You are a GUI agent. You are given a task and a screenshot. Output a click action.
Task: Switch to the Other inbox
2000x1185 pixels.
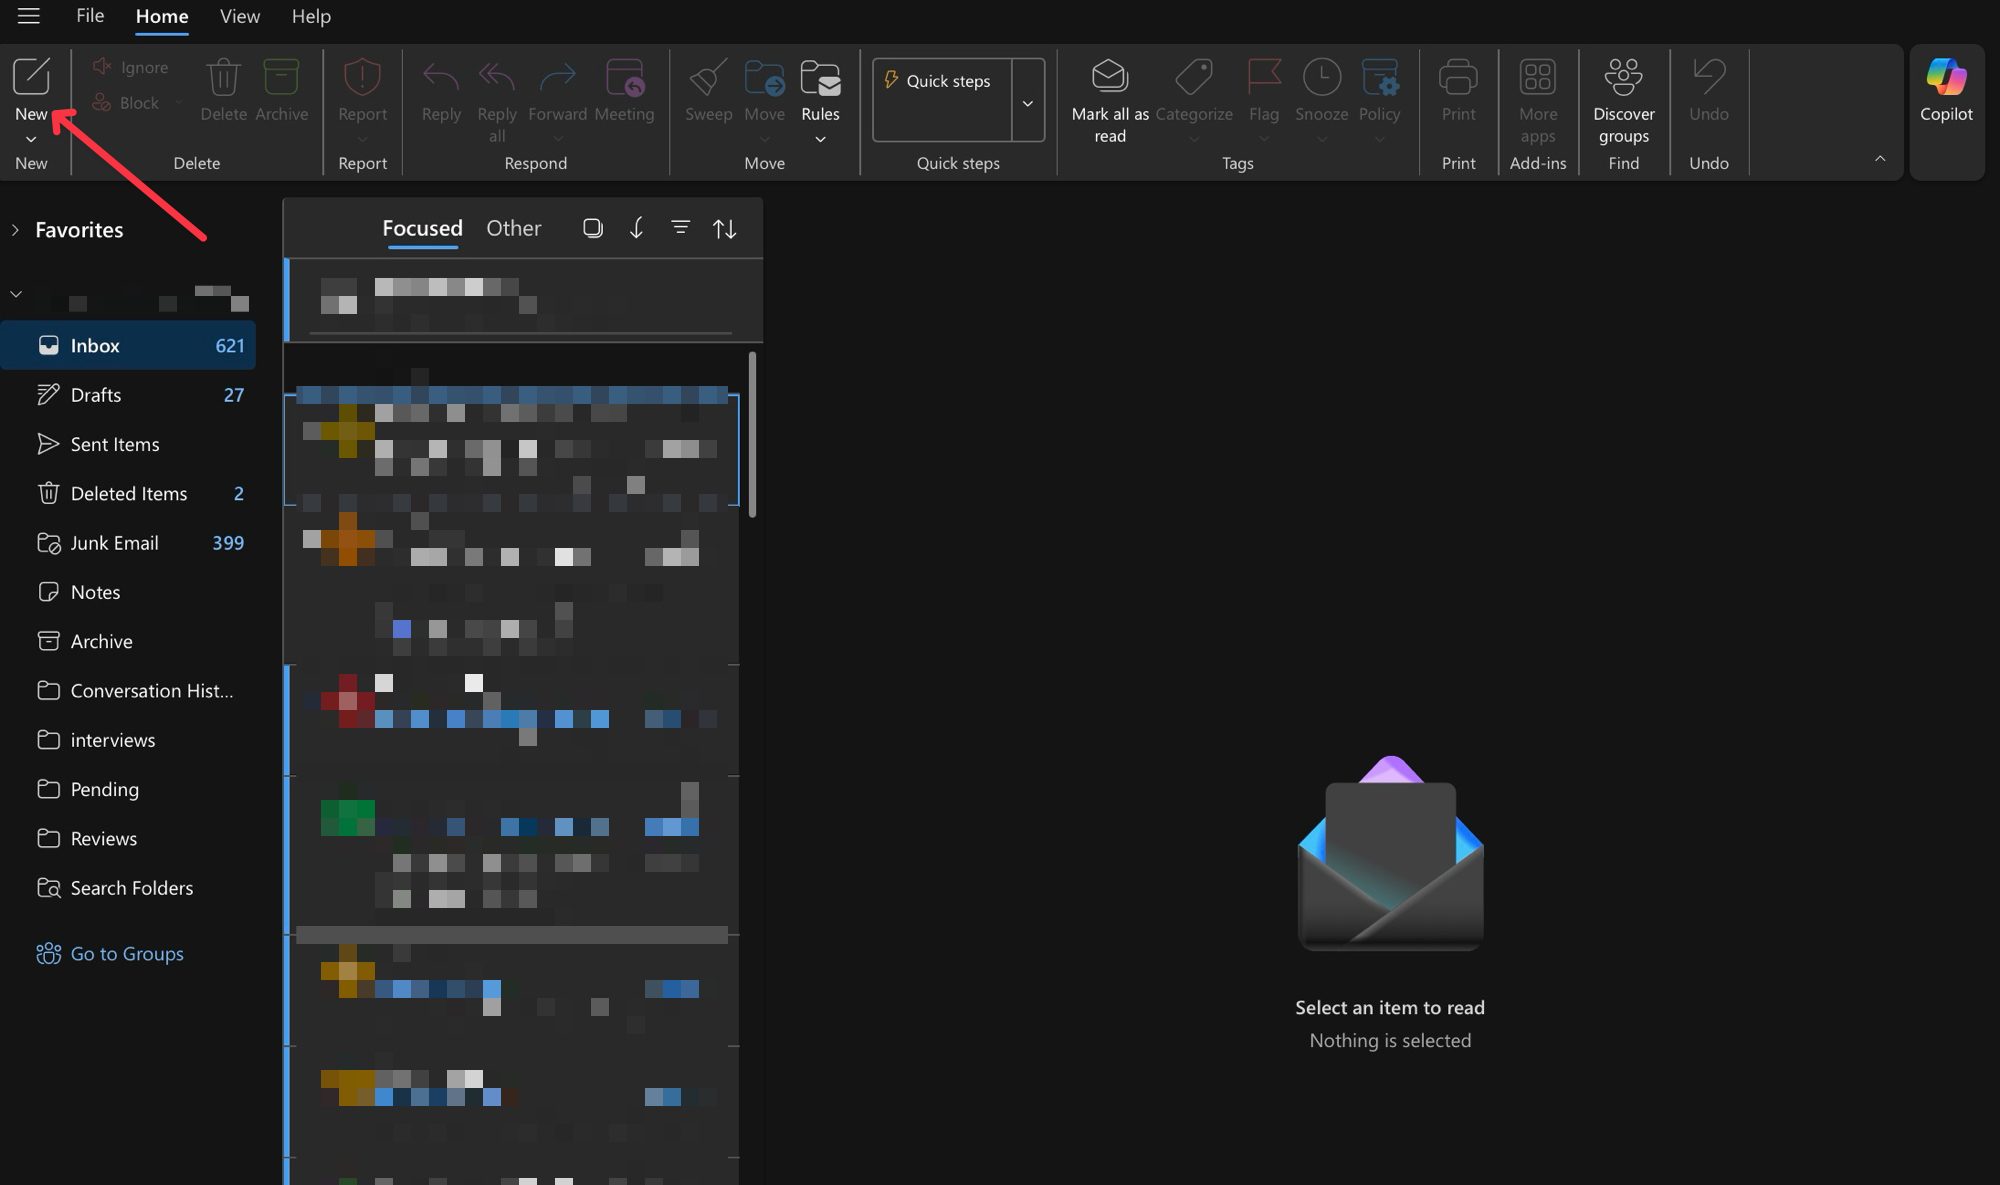coord(513,228)
